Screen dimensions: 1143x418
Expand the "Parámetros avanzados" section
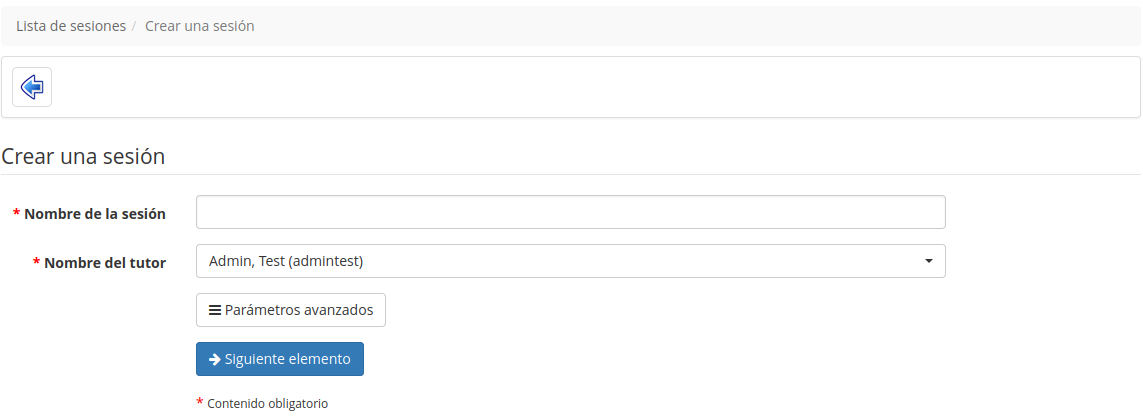pyautogui.click(x=291, y=310)
